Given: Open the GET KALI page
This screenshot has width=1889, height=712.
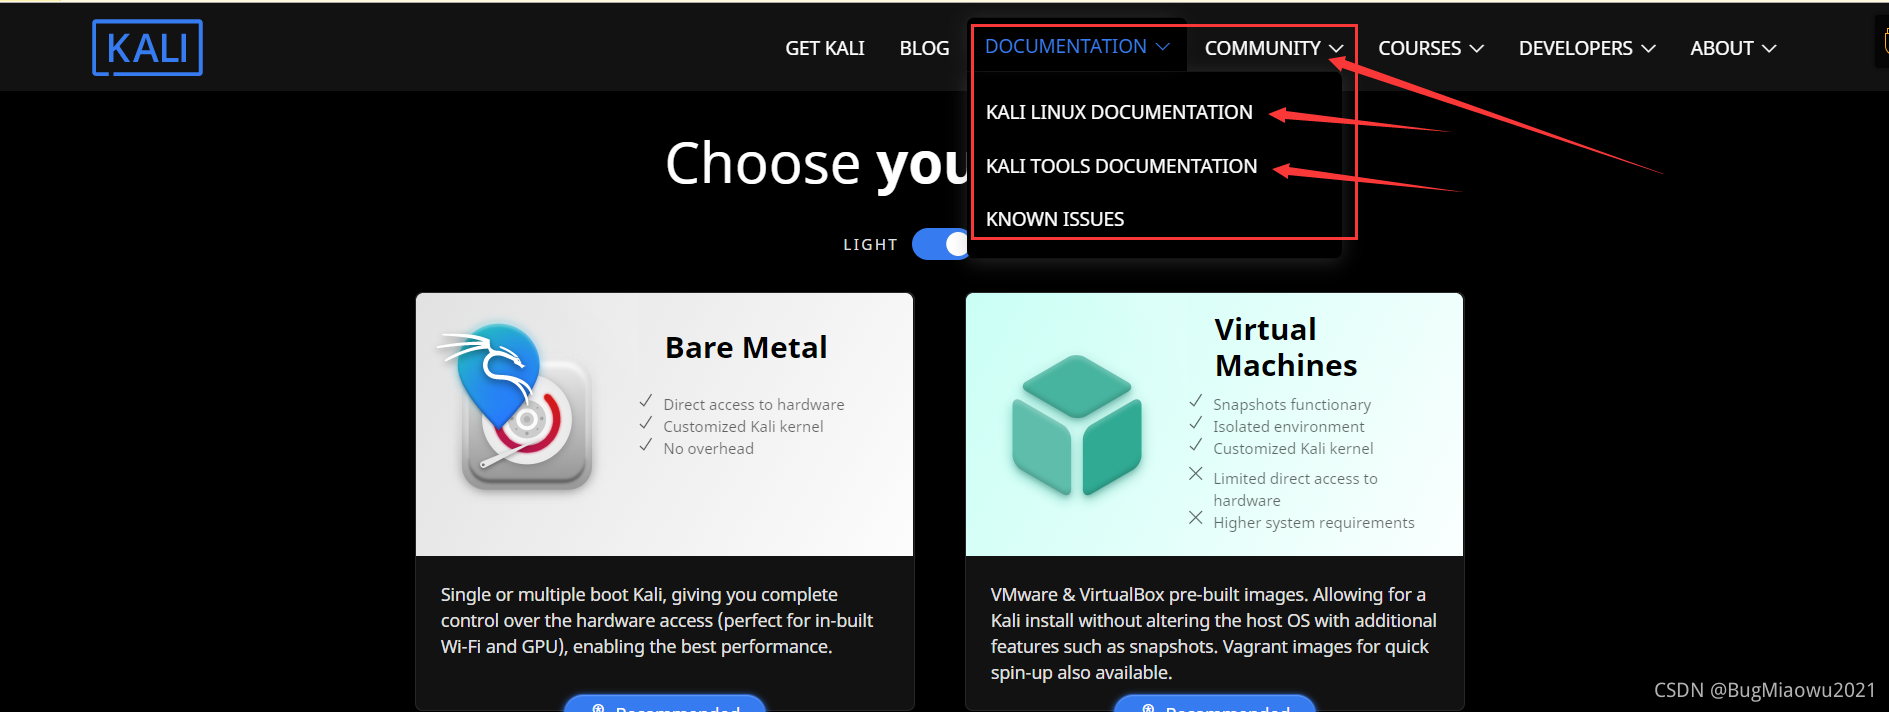Looking at the screenshot, I should (824, 48).
